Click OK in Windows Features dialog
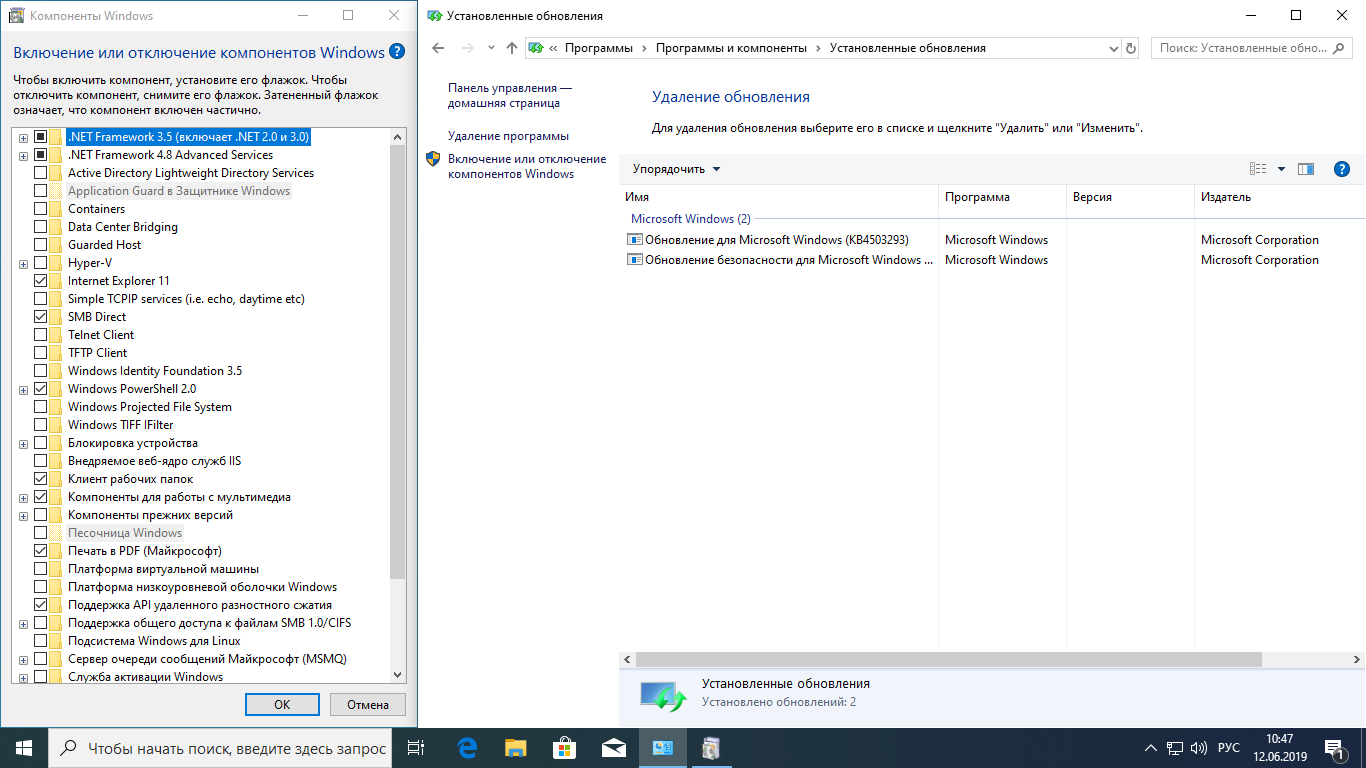The width and height of the screenshot is (1366, 768). coord(282,704)
